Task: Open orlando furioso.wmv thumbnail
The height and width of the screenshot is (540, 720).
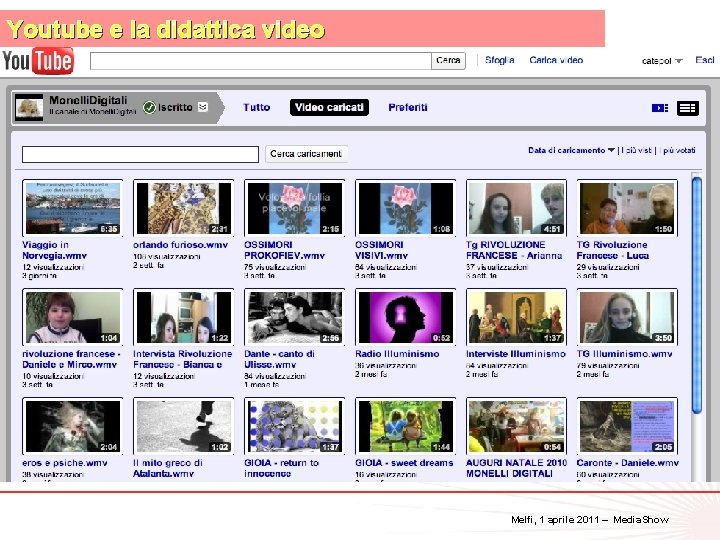Action: tap(184, 208)
